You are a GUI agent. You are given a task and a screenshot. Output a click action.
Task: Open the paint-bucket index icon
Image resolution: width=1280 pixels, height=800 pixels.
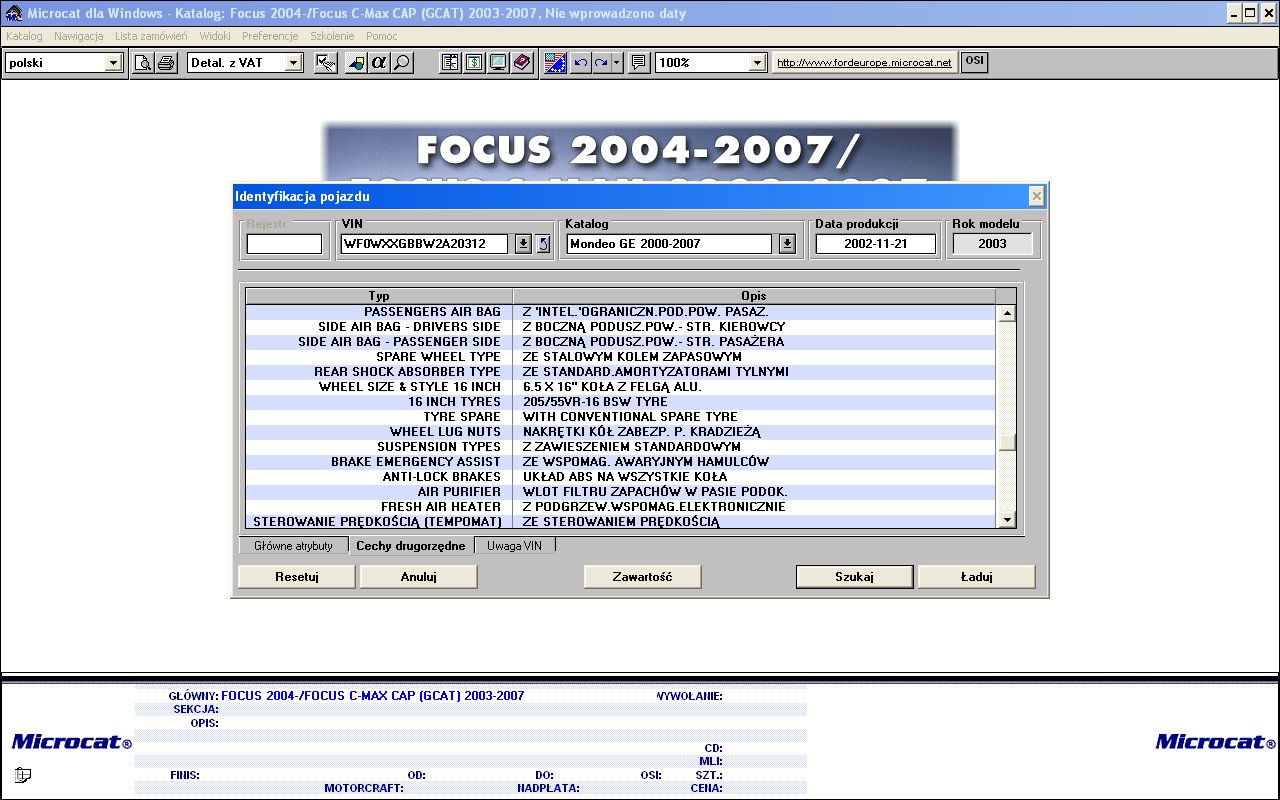click(x=356, y=63)
